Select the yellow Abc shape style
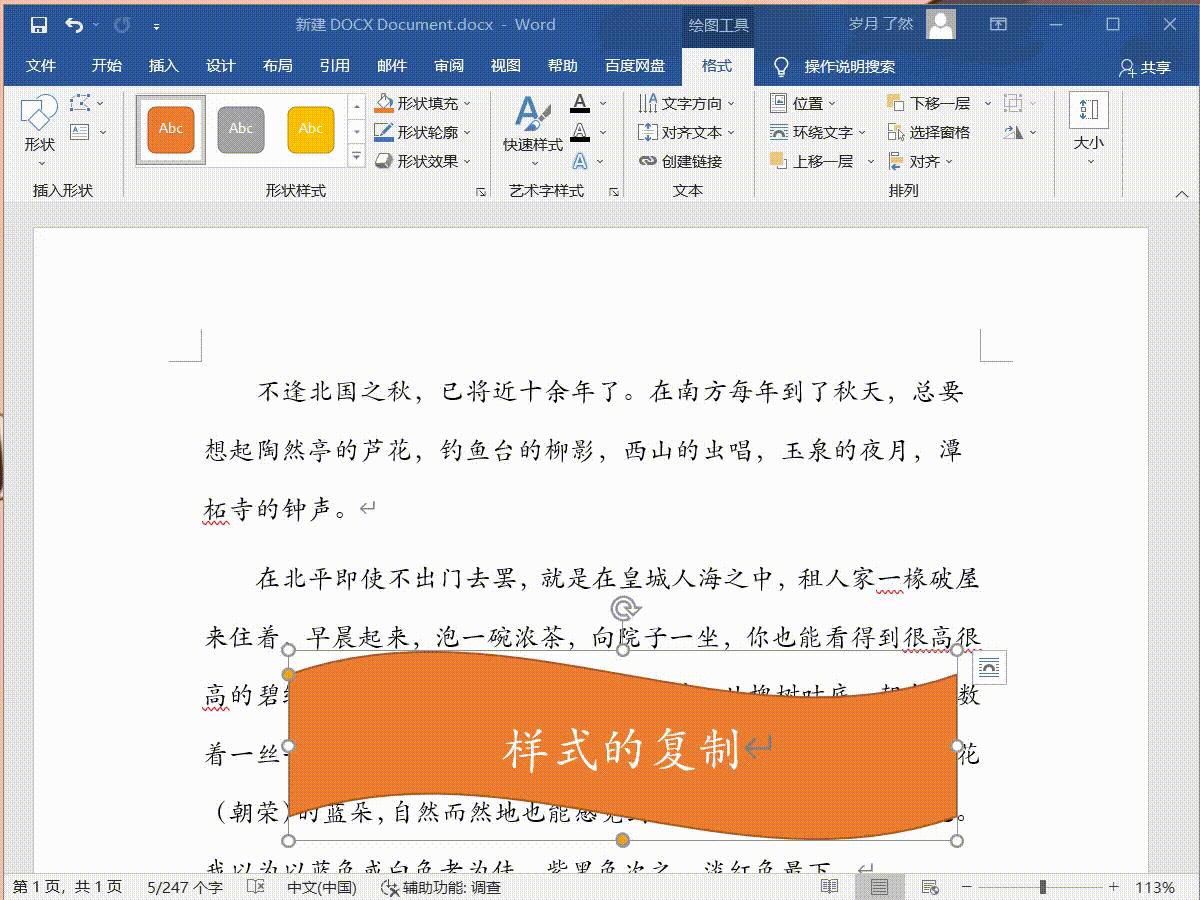The image size is (1200, 900). point(311,128)
